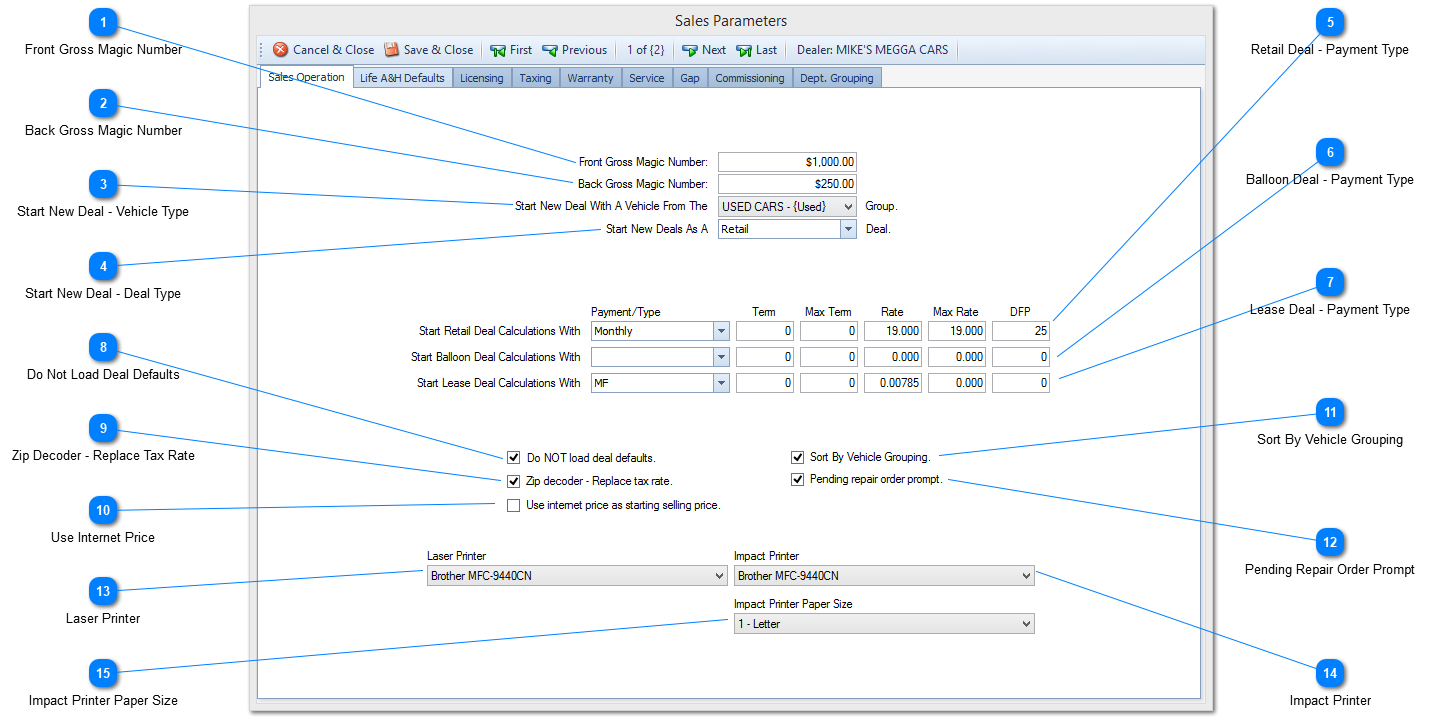Switch to the Gap tab
Viewport: 1431px width, 724px height.
[x=690, y=78]
